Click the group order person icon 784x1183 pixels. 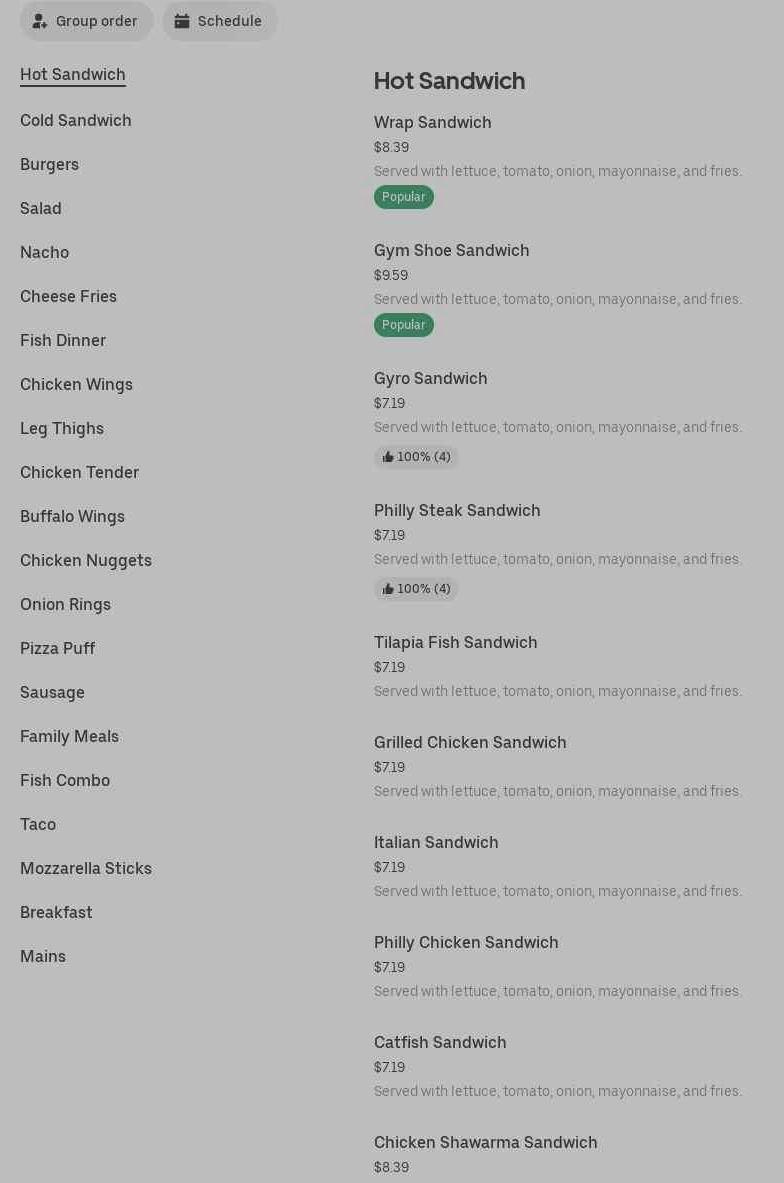pyautogui.click(x=40, y=21)
